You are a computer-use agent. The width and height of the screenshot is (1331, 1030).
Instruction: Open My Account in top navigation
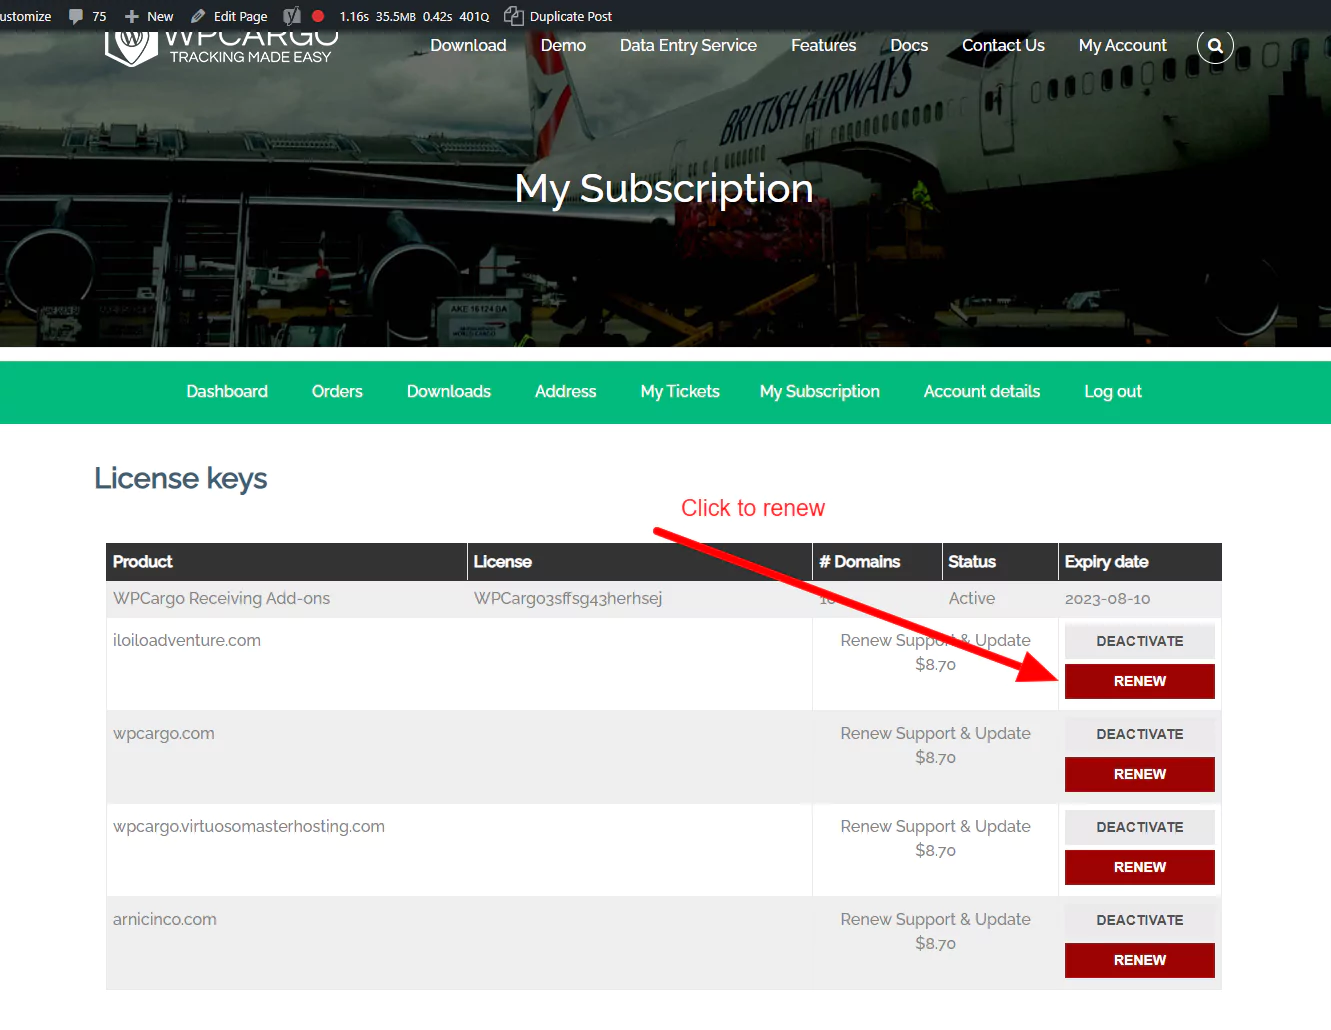1122,46
